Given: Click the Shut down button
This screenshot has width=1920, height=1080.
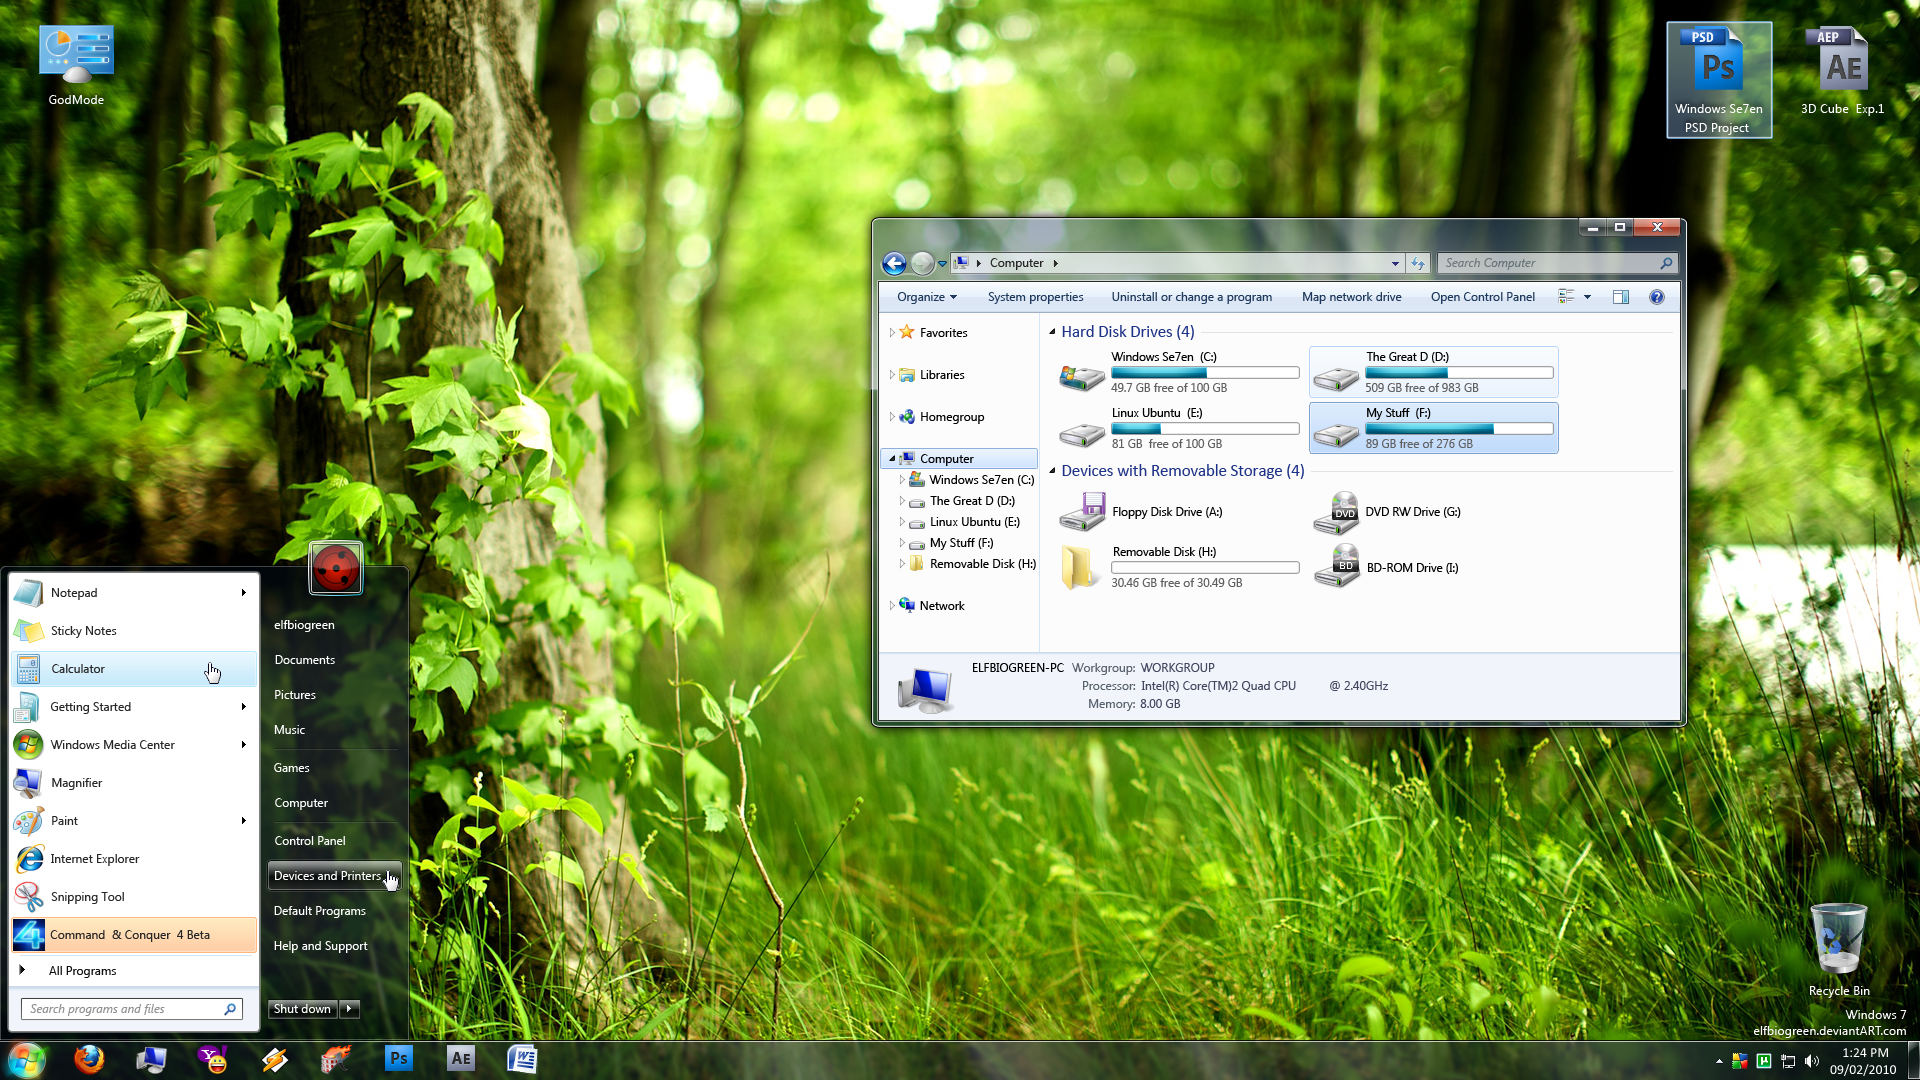Looking at the screenshot, I should pyautogui.click(x=303, y=1009).
